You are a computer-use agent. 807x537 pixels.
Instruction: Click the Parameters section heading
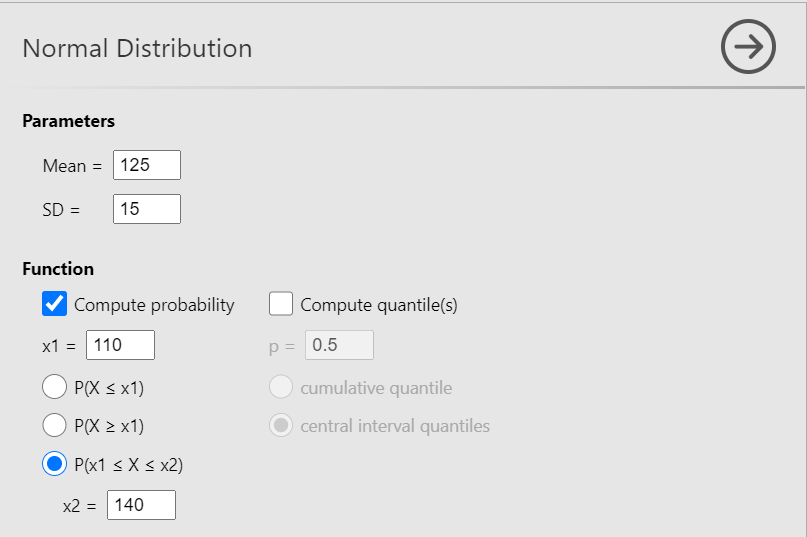click(68, 121)
